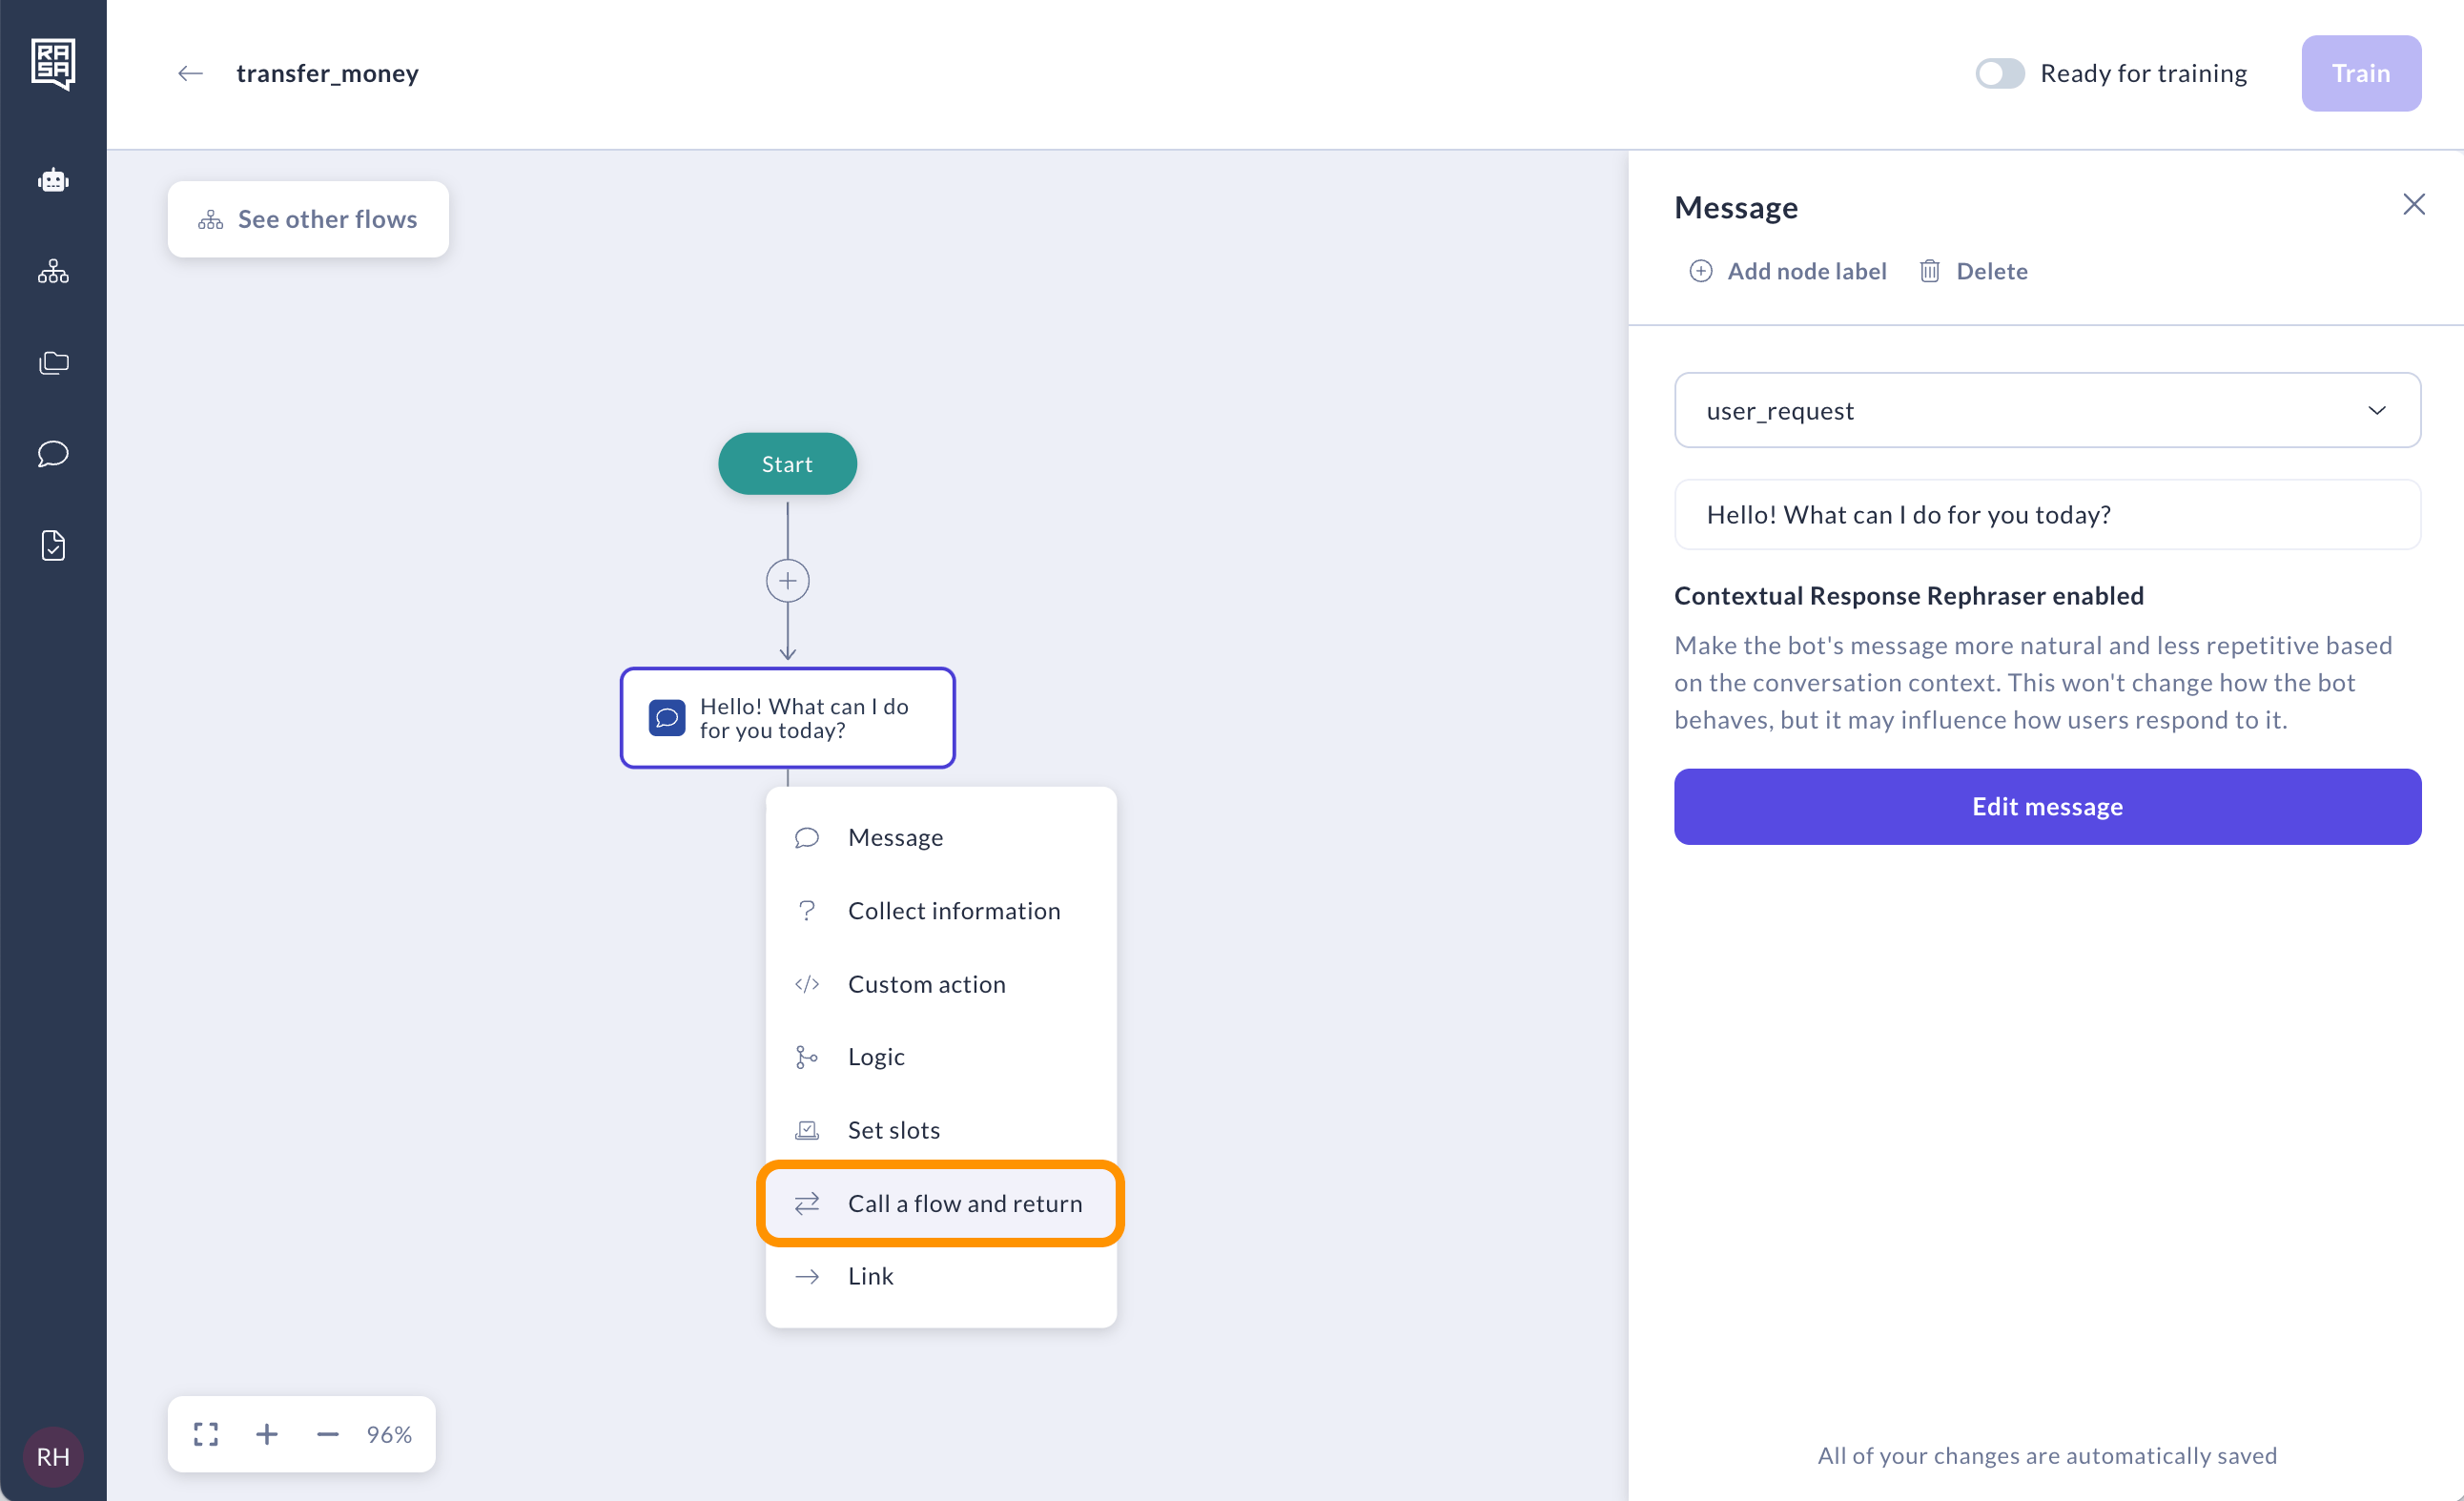2464x1501 pixels.
Task: Open the document checkmark sidebar icon
Action: tap(53, 545)
